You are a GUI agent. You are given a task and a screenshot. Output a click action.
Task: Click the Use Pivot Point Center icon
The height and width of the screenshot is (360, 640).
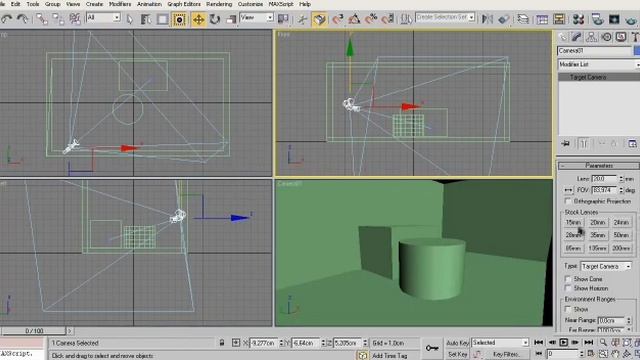(x=283, y=19)
